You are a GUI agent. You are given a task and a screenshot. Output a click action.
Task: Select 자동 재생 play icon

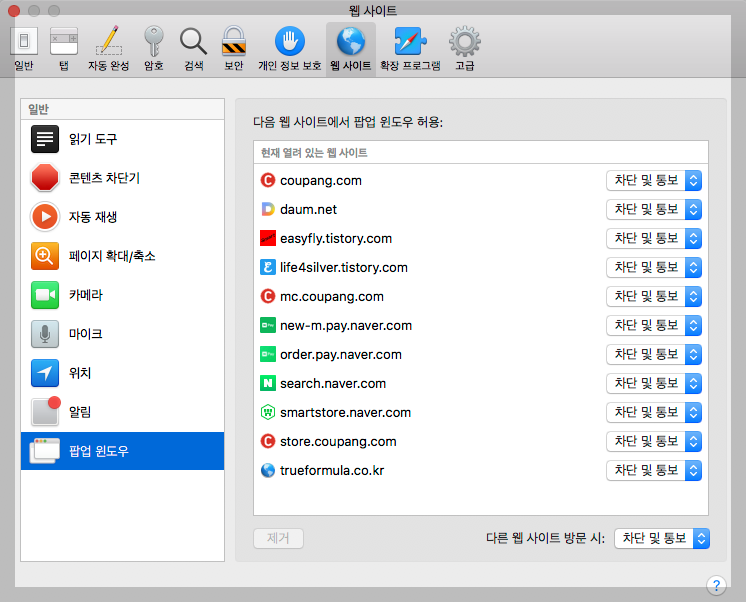click(x=45, y=217)
